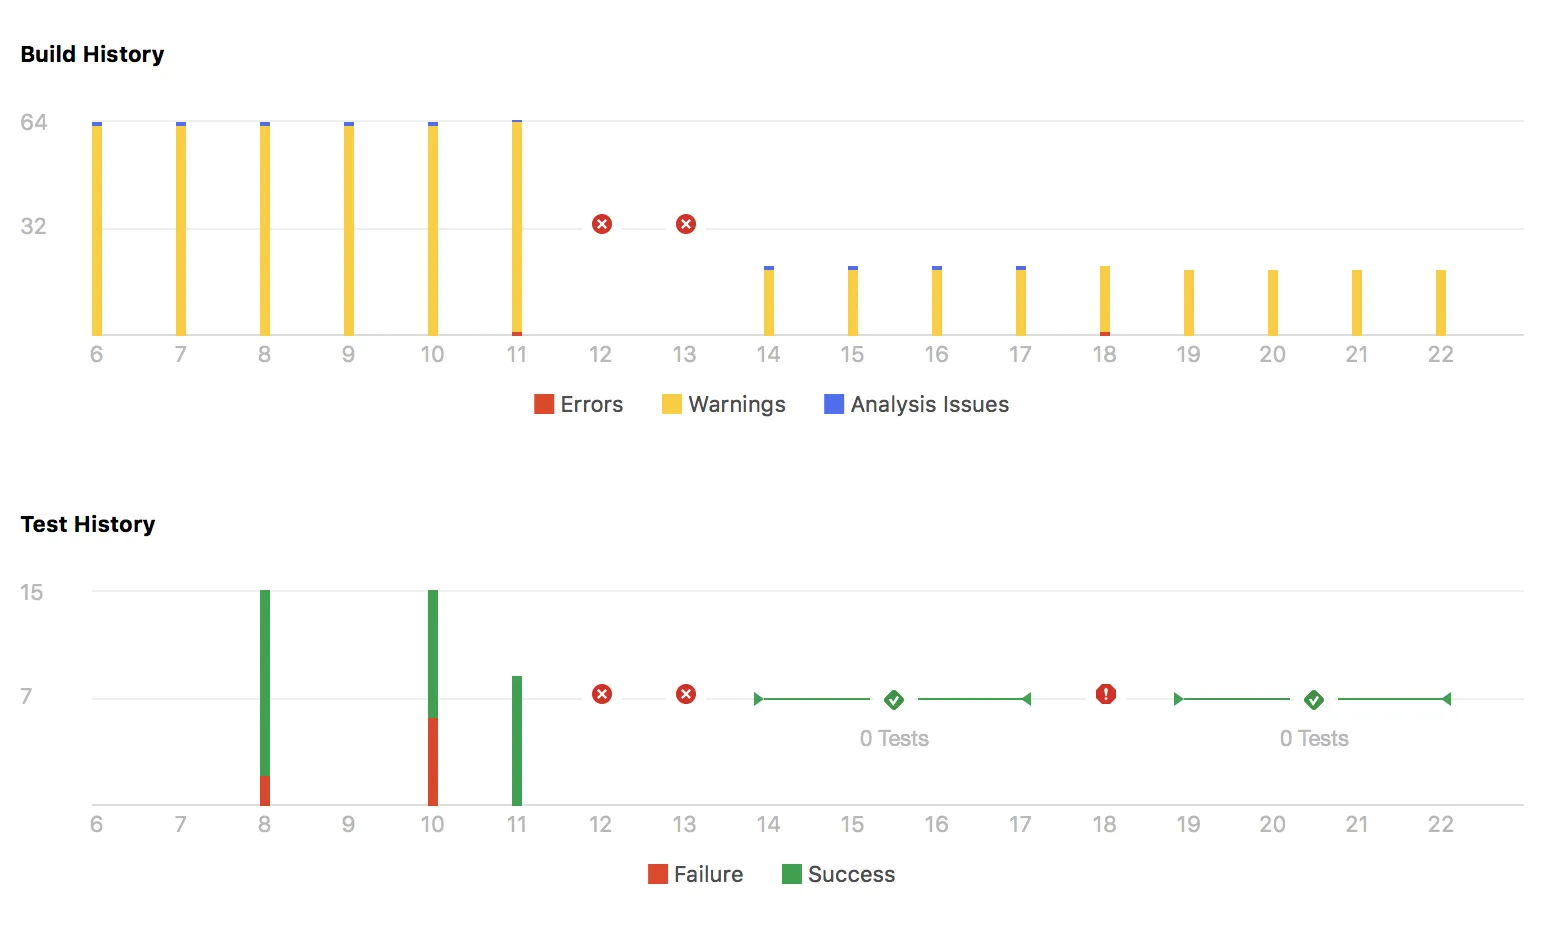Click the green range end arrow at 17
1556x950 pixels.
click(x=1026, y=699)
